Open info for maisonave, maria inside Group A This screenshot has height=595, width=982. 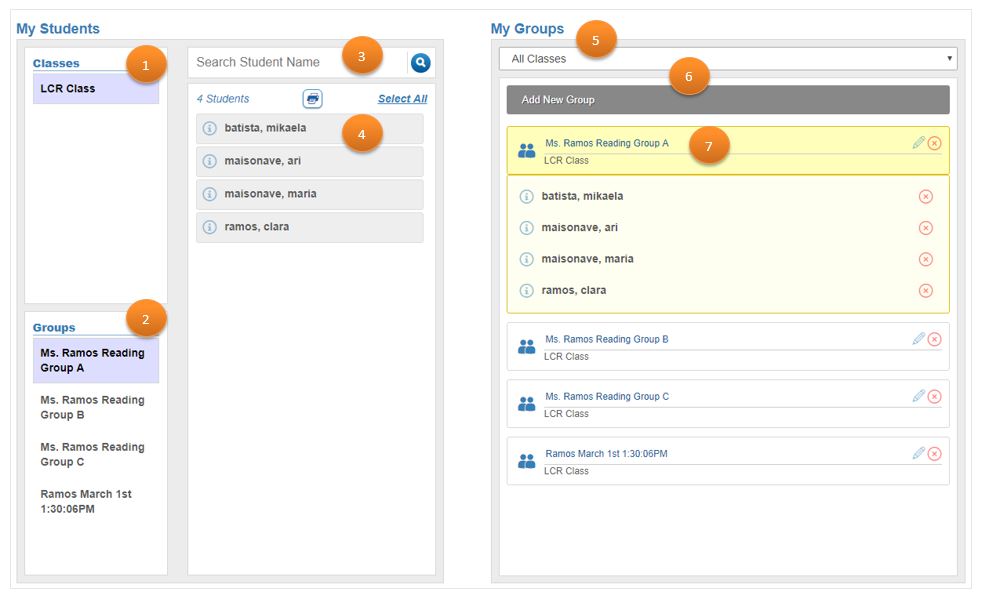527,258
